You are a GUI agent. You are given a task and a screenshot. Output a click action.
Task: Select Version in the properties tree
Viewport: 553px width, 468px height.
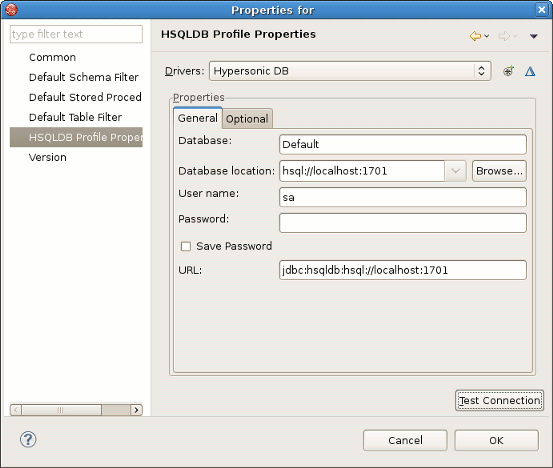point(48,157)
